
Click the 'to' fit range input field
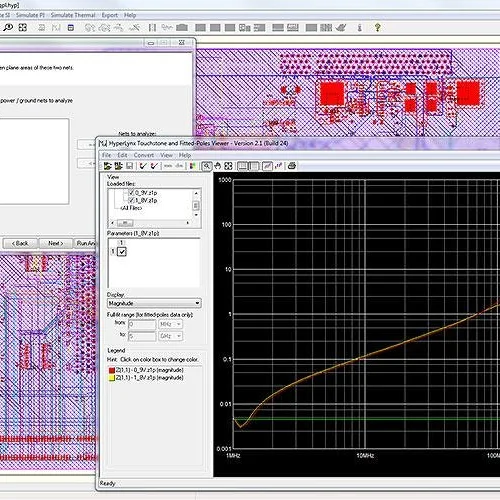142,336
